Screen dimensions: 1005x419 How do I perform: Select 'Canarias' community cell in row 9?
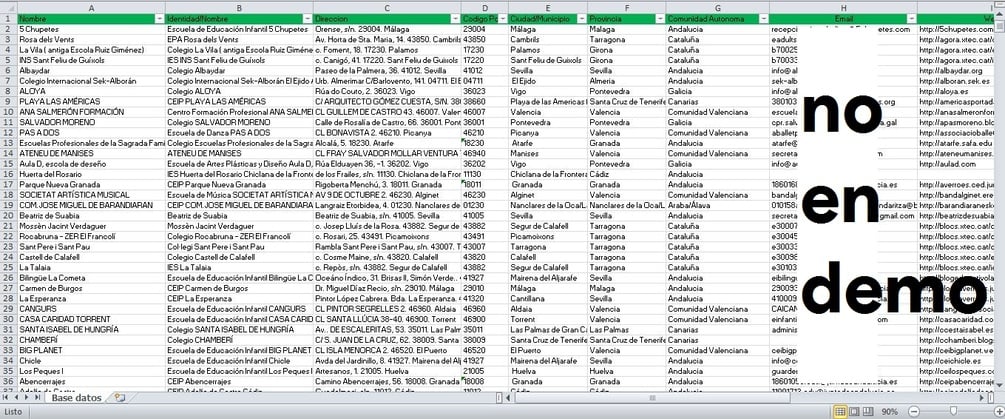tap(717, 102)
